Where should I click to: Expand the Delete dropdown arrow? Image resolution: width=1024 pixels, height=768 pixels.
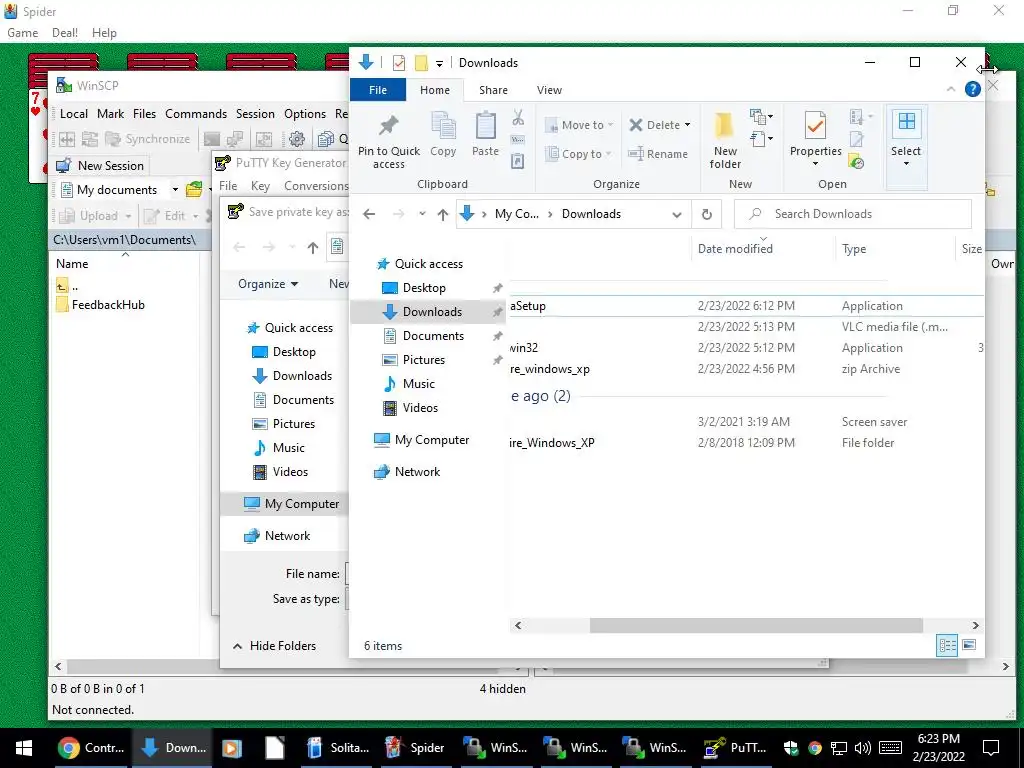(687, 125)
